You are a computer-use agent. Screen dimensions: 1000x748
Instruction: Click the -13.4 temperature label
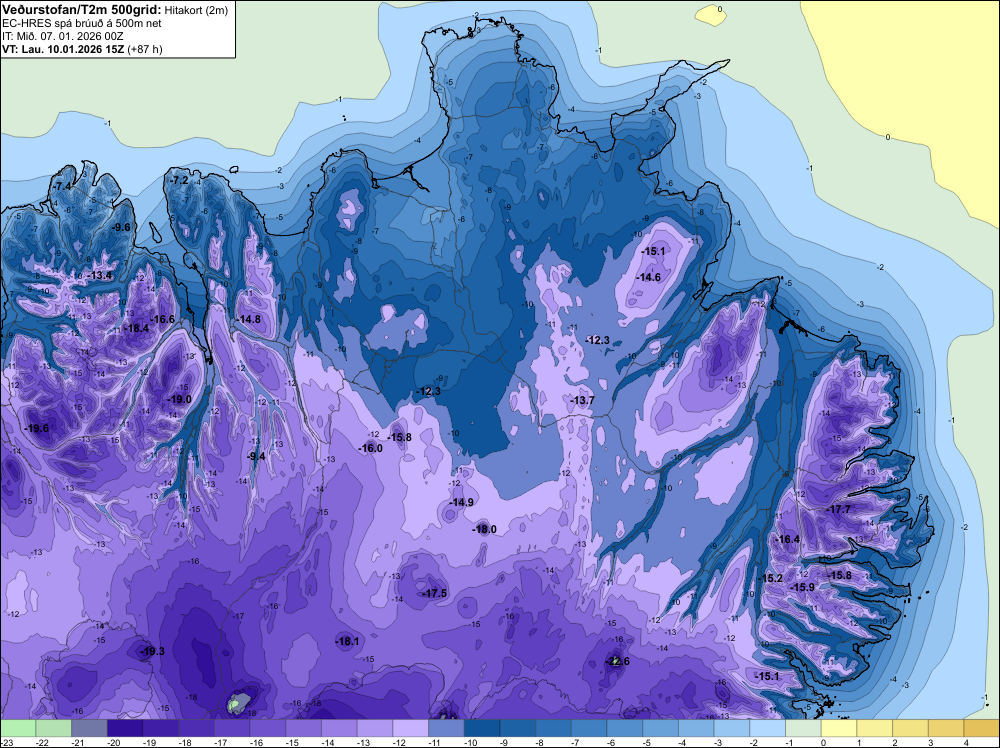(x=100, y=275)
